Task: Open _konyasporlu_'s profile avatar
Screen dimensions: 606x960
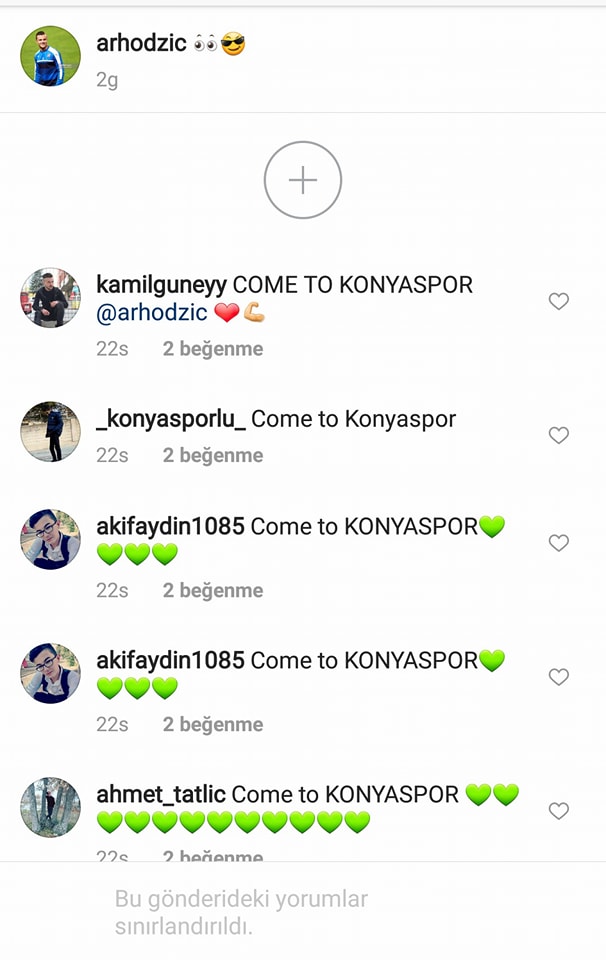Action: click(x=50, y=432)
